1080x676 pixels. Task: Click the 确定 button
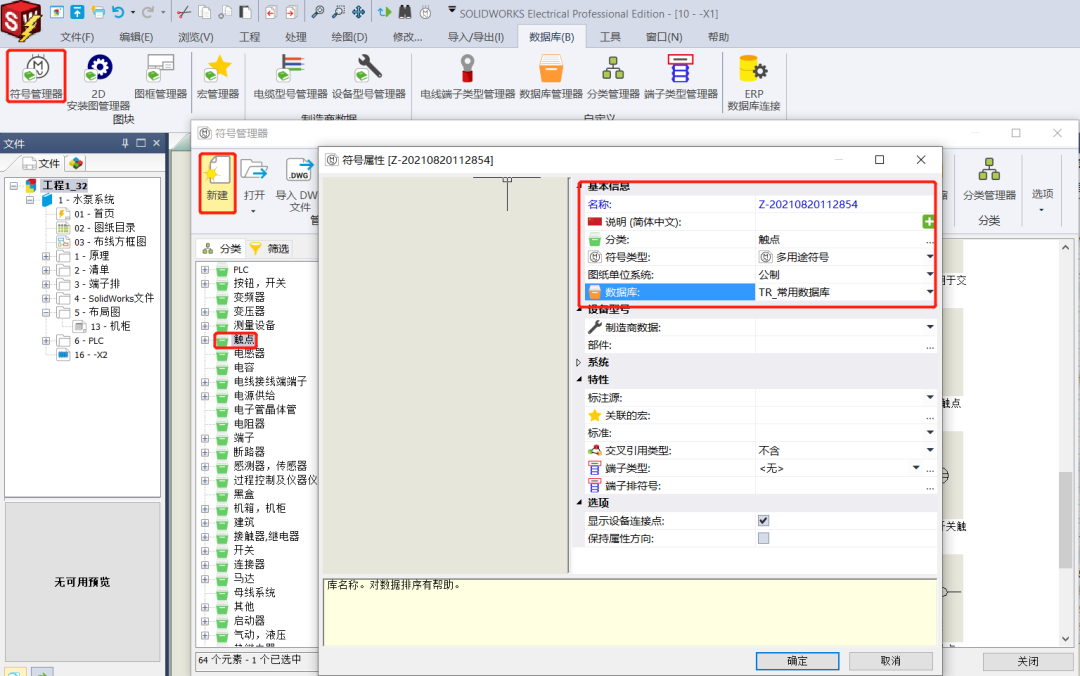coord(797,660)
